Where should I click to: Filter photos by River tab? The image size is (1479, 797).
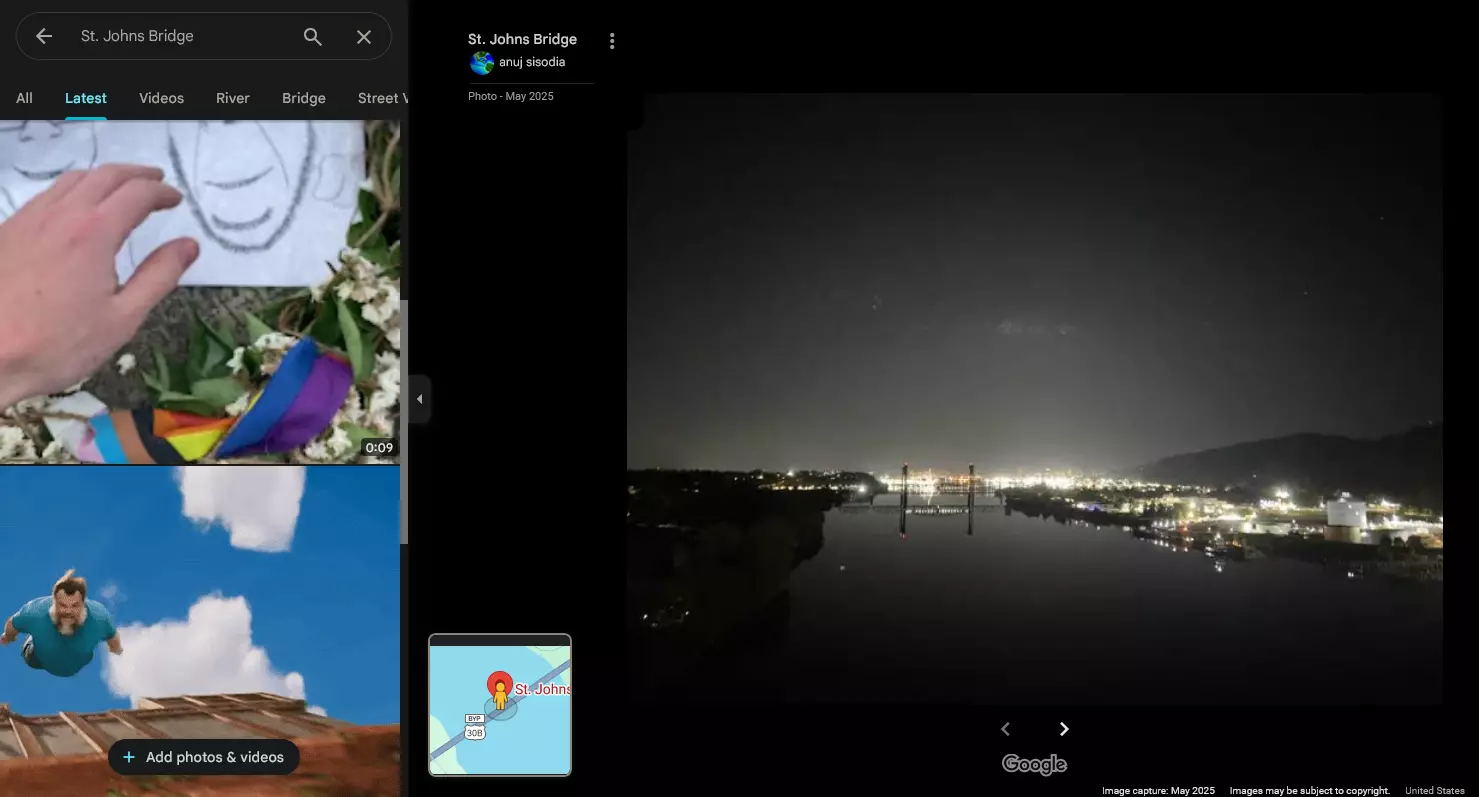(233, 98)
